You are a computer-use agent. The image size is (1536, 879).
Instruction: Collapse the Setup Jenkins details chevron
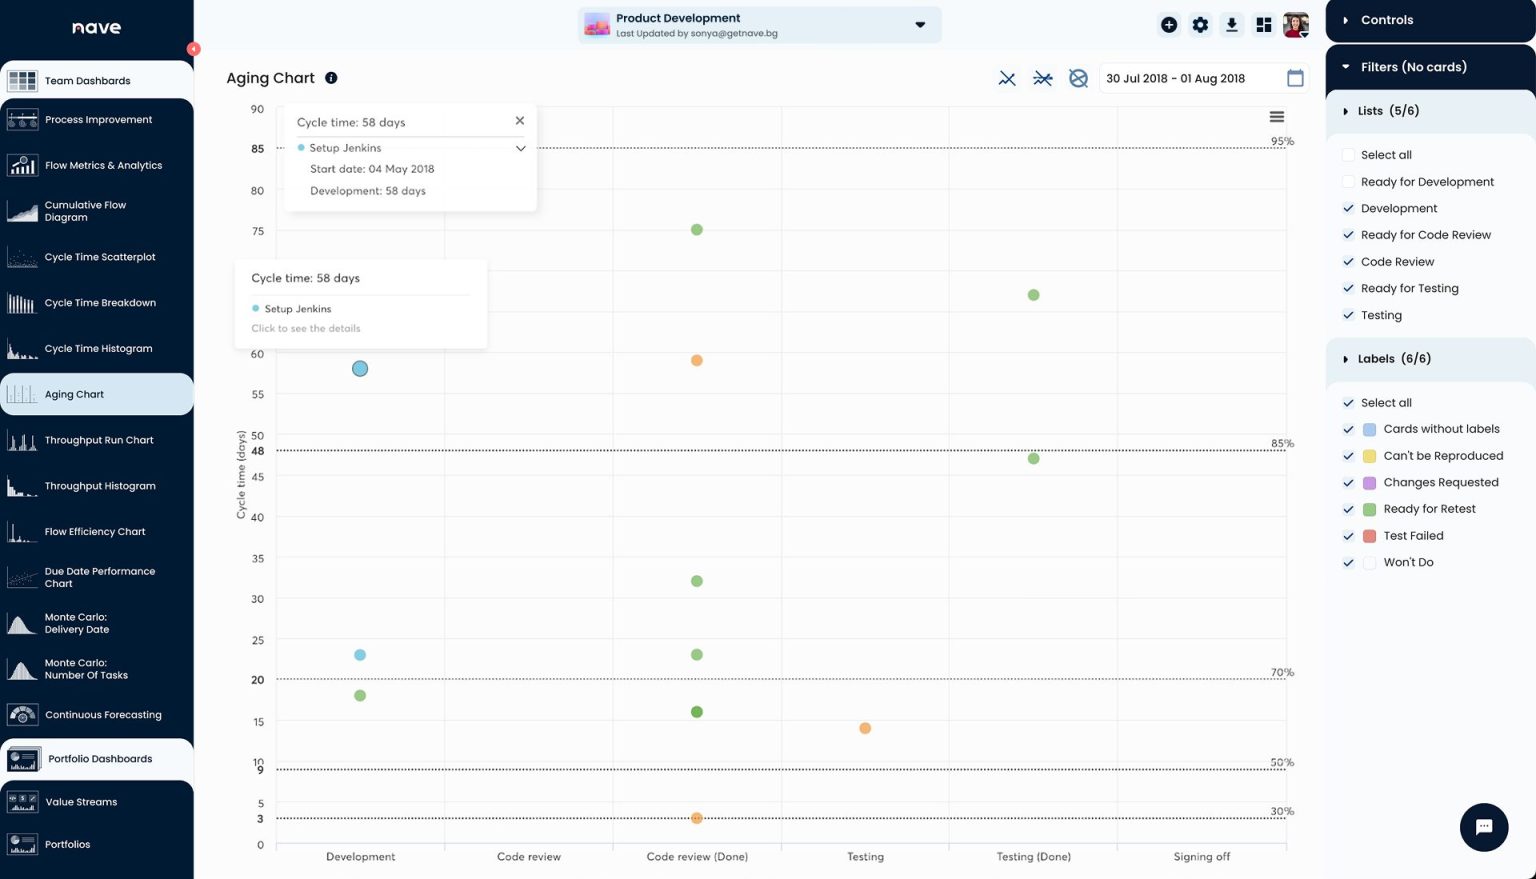pos(520,148)
